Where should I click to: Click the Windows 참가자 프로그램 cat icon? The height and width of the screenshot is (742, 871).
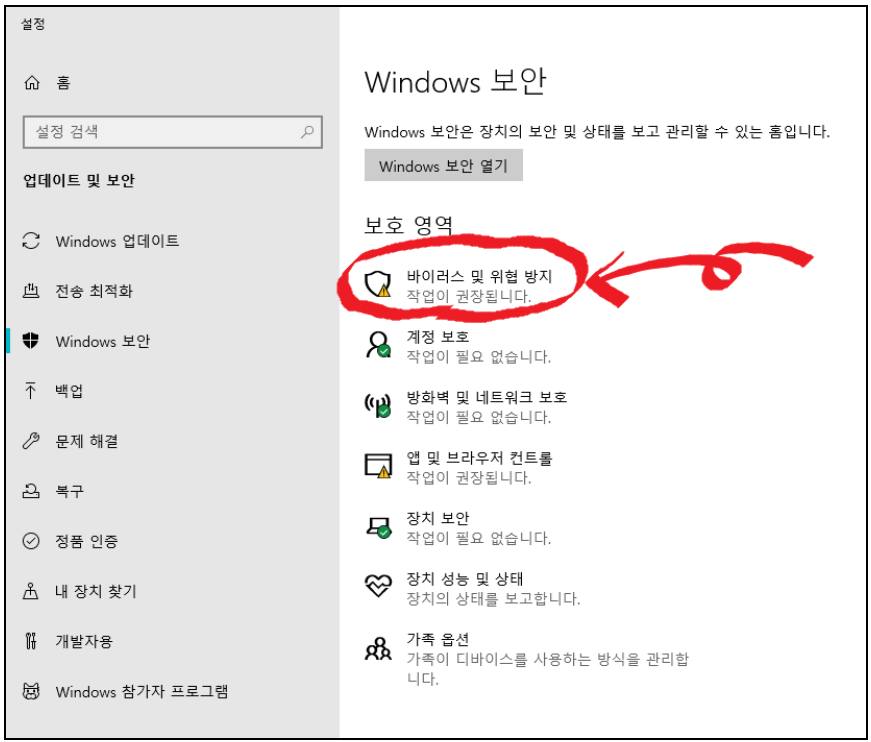[x=31, y=691]
